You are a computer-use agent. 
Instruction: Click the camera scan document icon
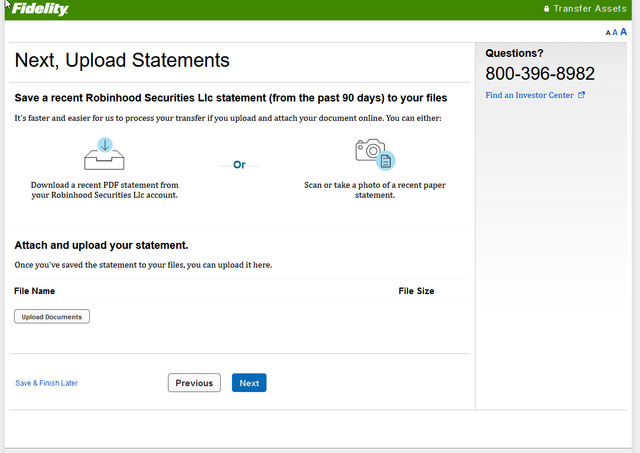[375, 154]
